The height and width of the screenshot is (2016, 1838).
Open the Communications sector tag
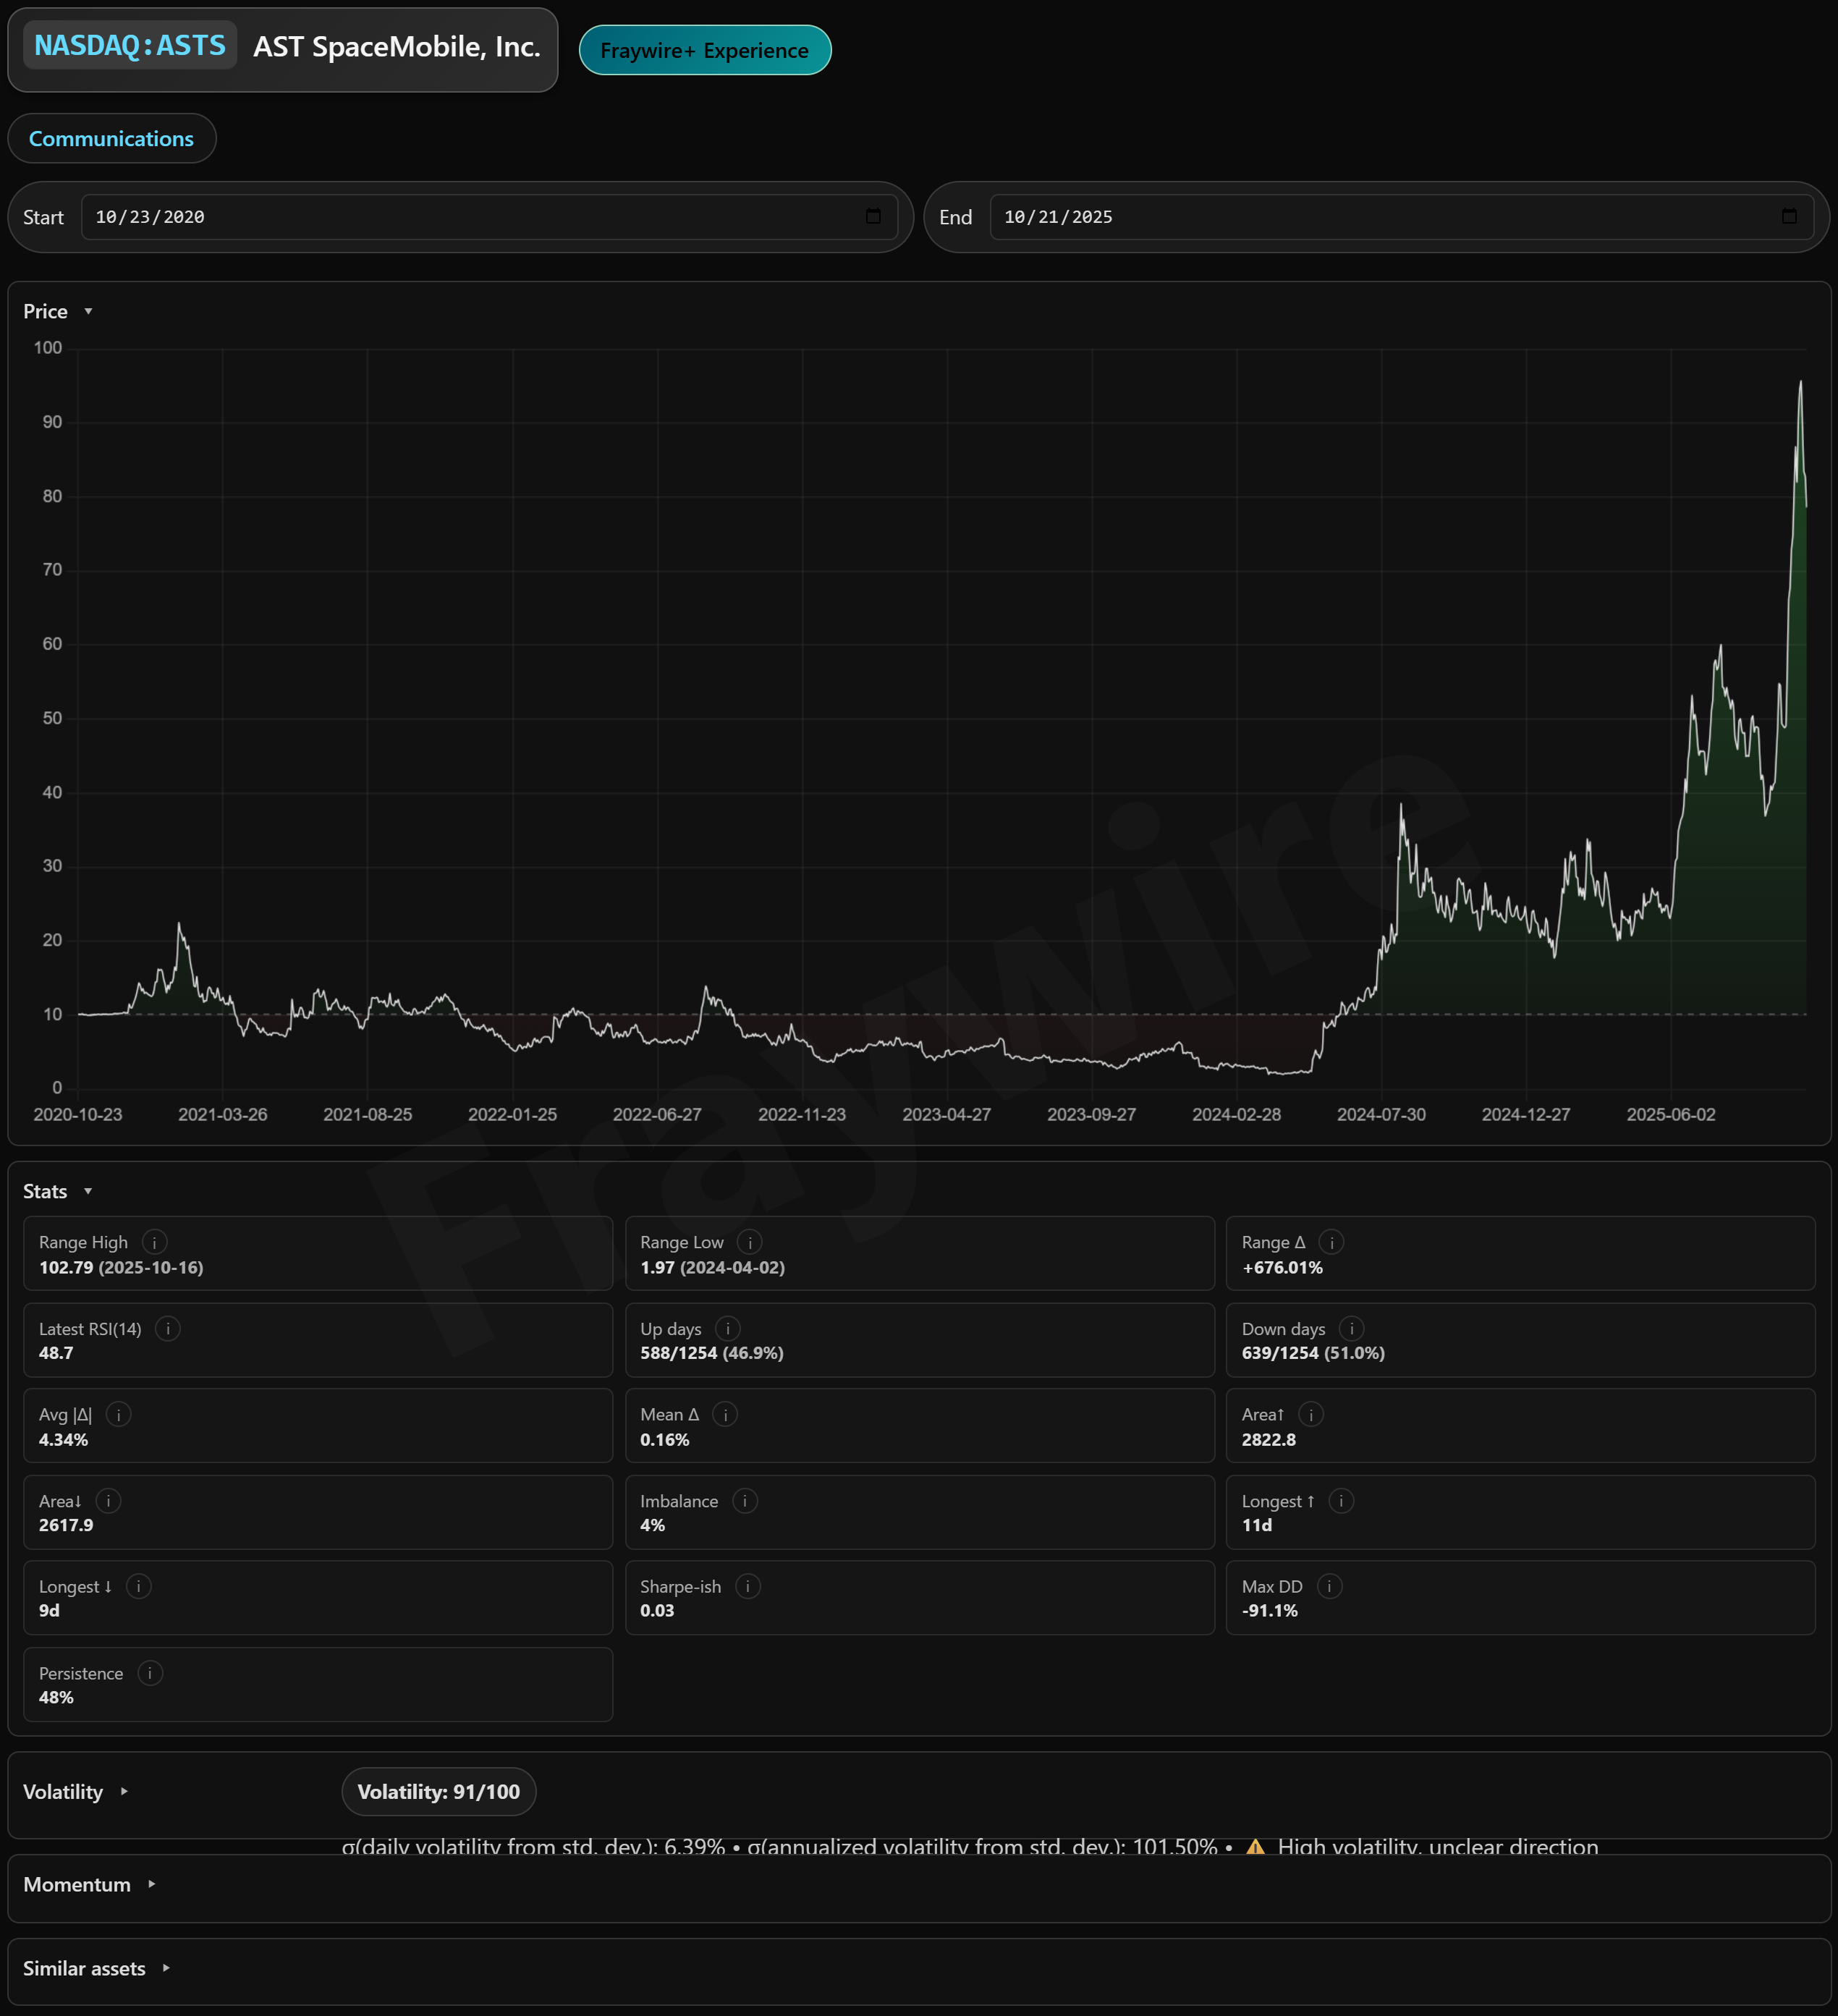pos(111,138)
